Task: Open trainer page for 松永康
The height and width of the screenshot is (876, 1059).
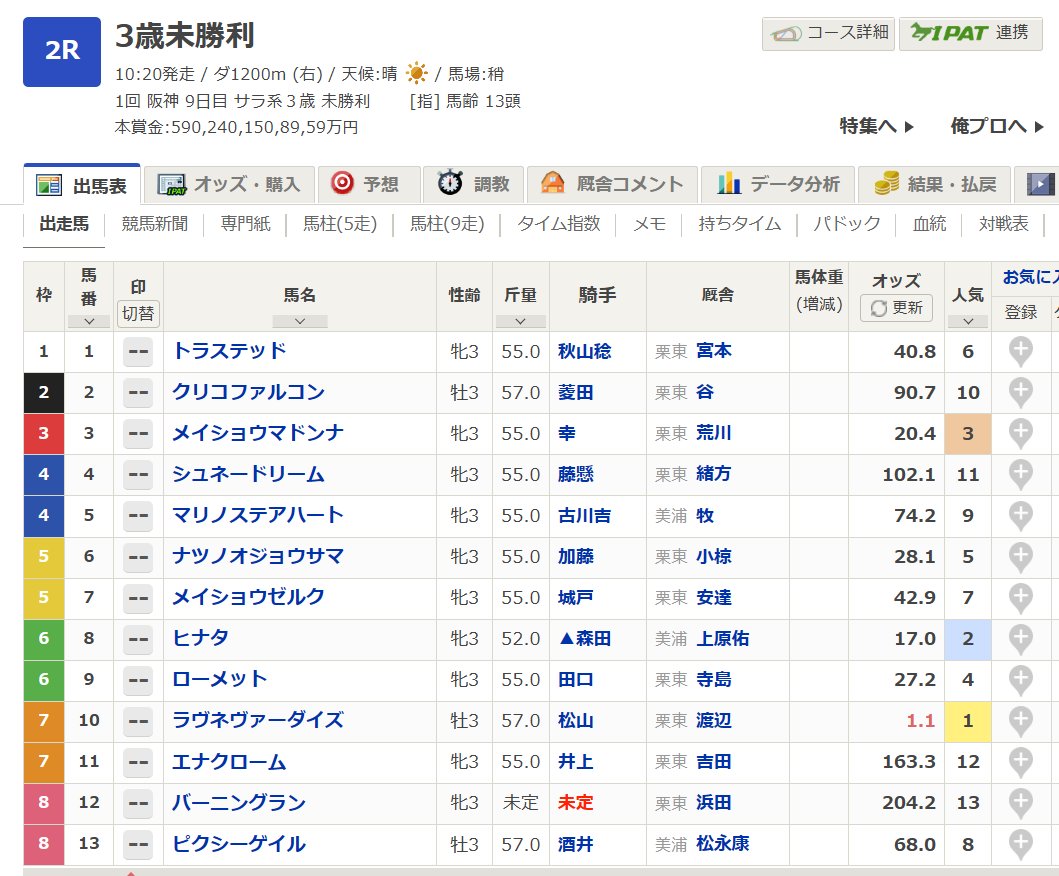Action: [723, 844]
